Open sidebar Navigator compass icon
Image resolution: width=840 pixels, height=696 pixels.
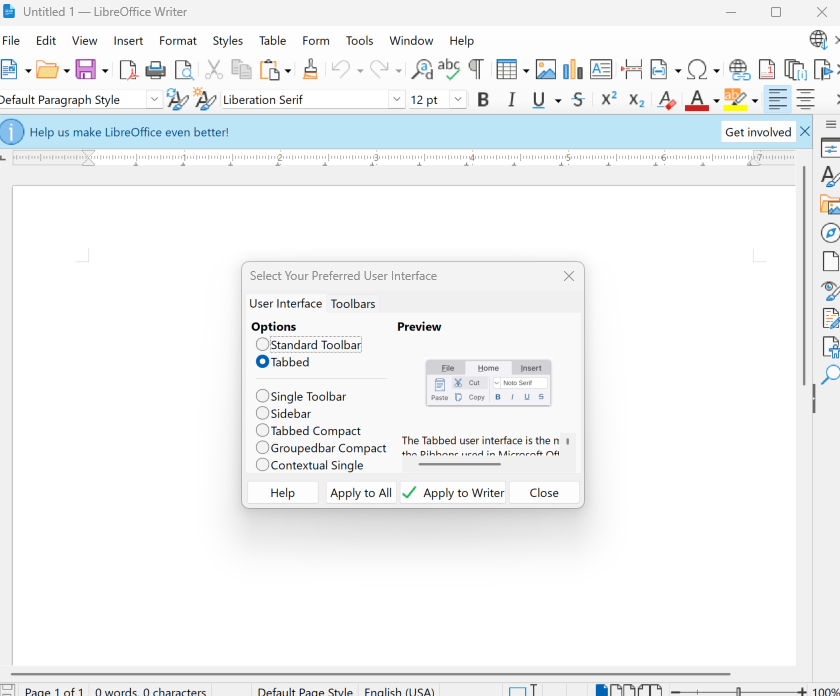830,233
